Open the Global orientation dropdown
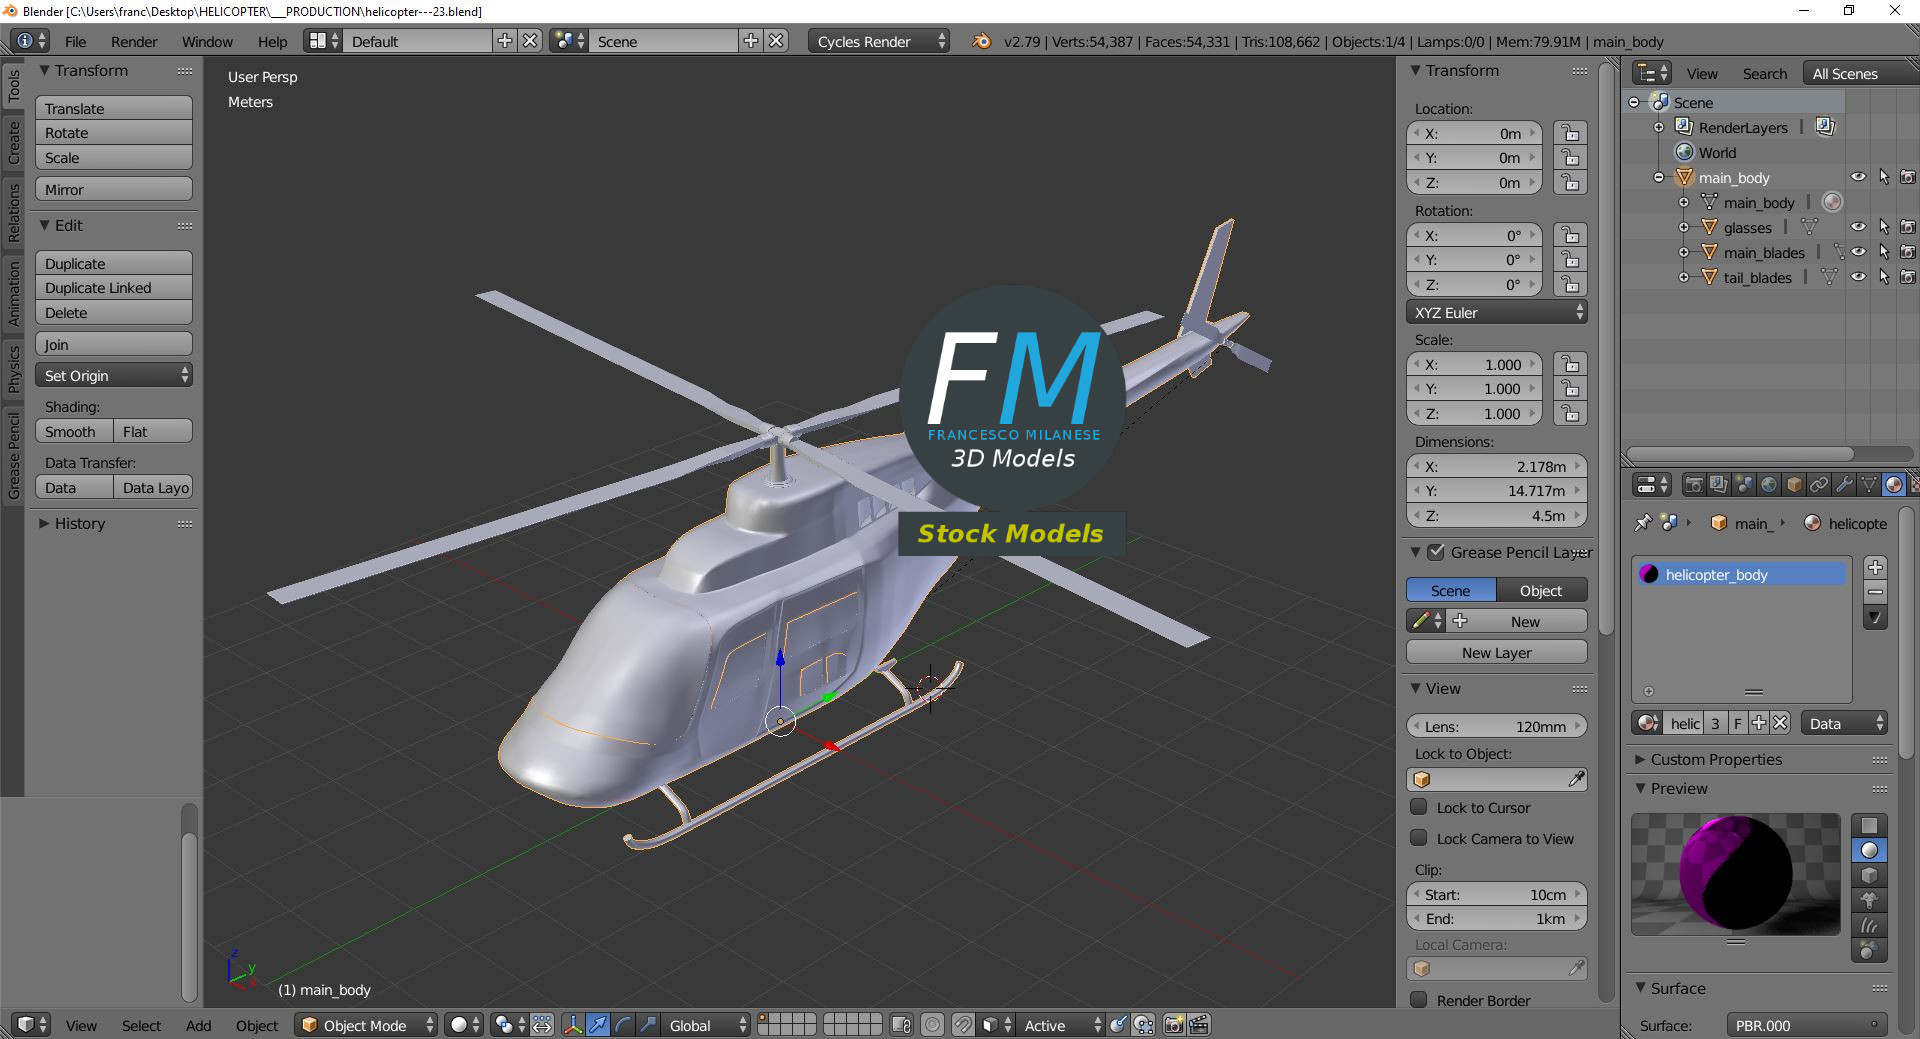1920x1039 pixels. pyautogui.click(x=706, y=1025)
